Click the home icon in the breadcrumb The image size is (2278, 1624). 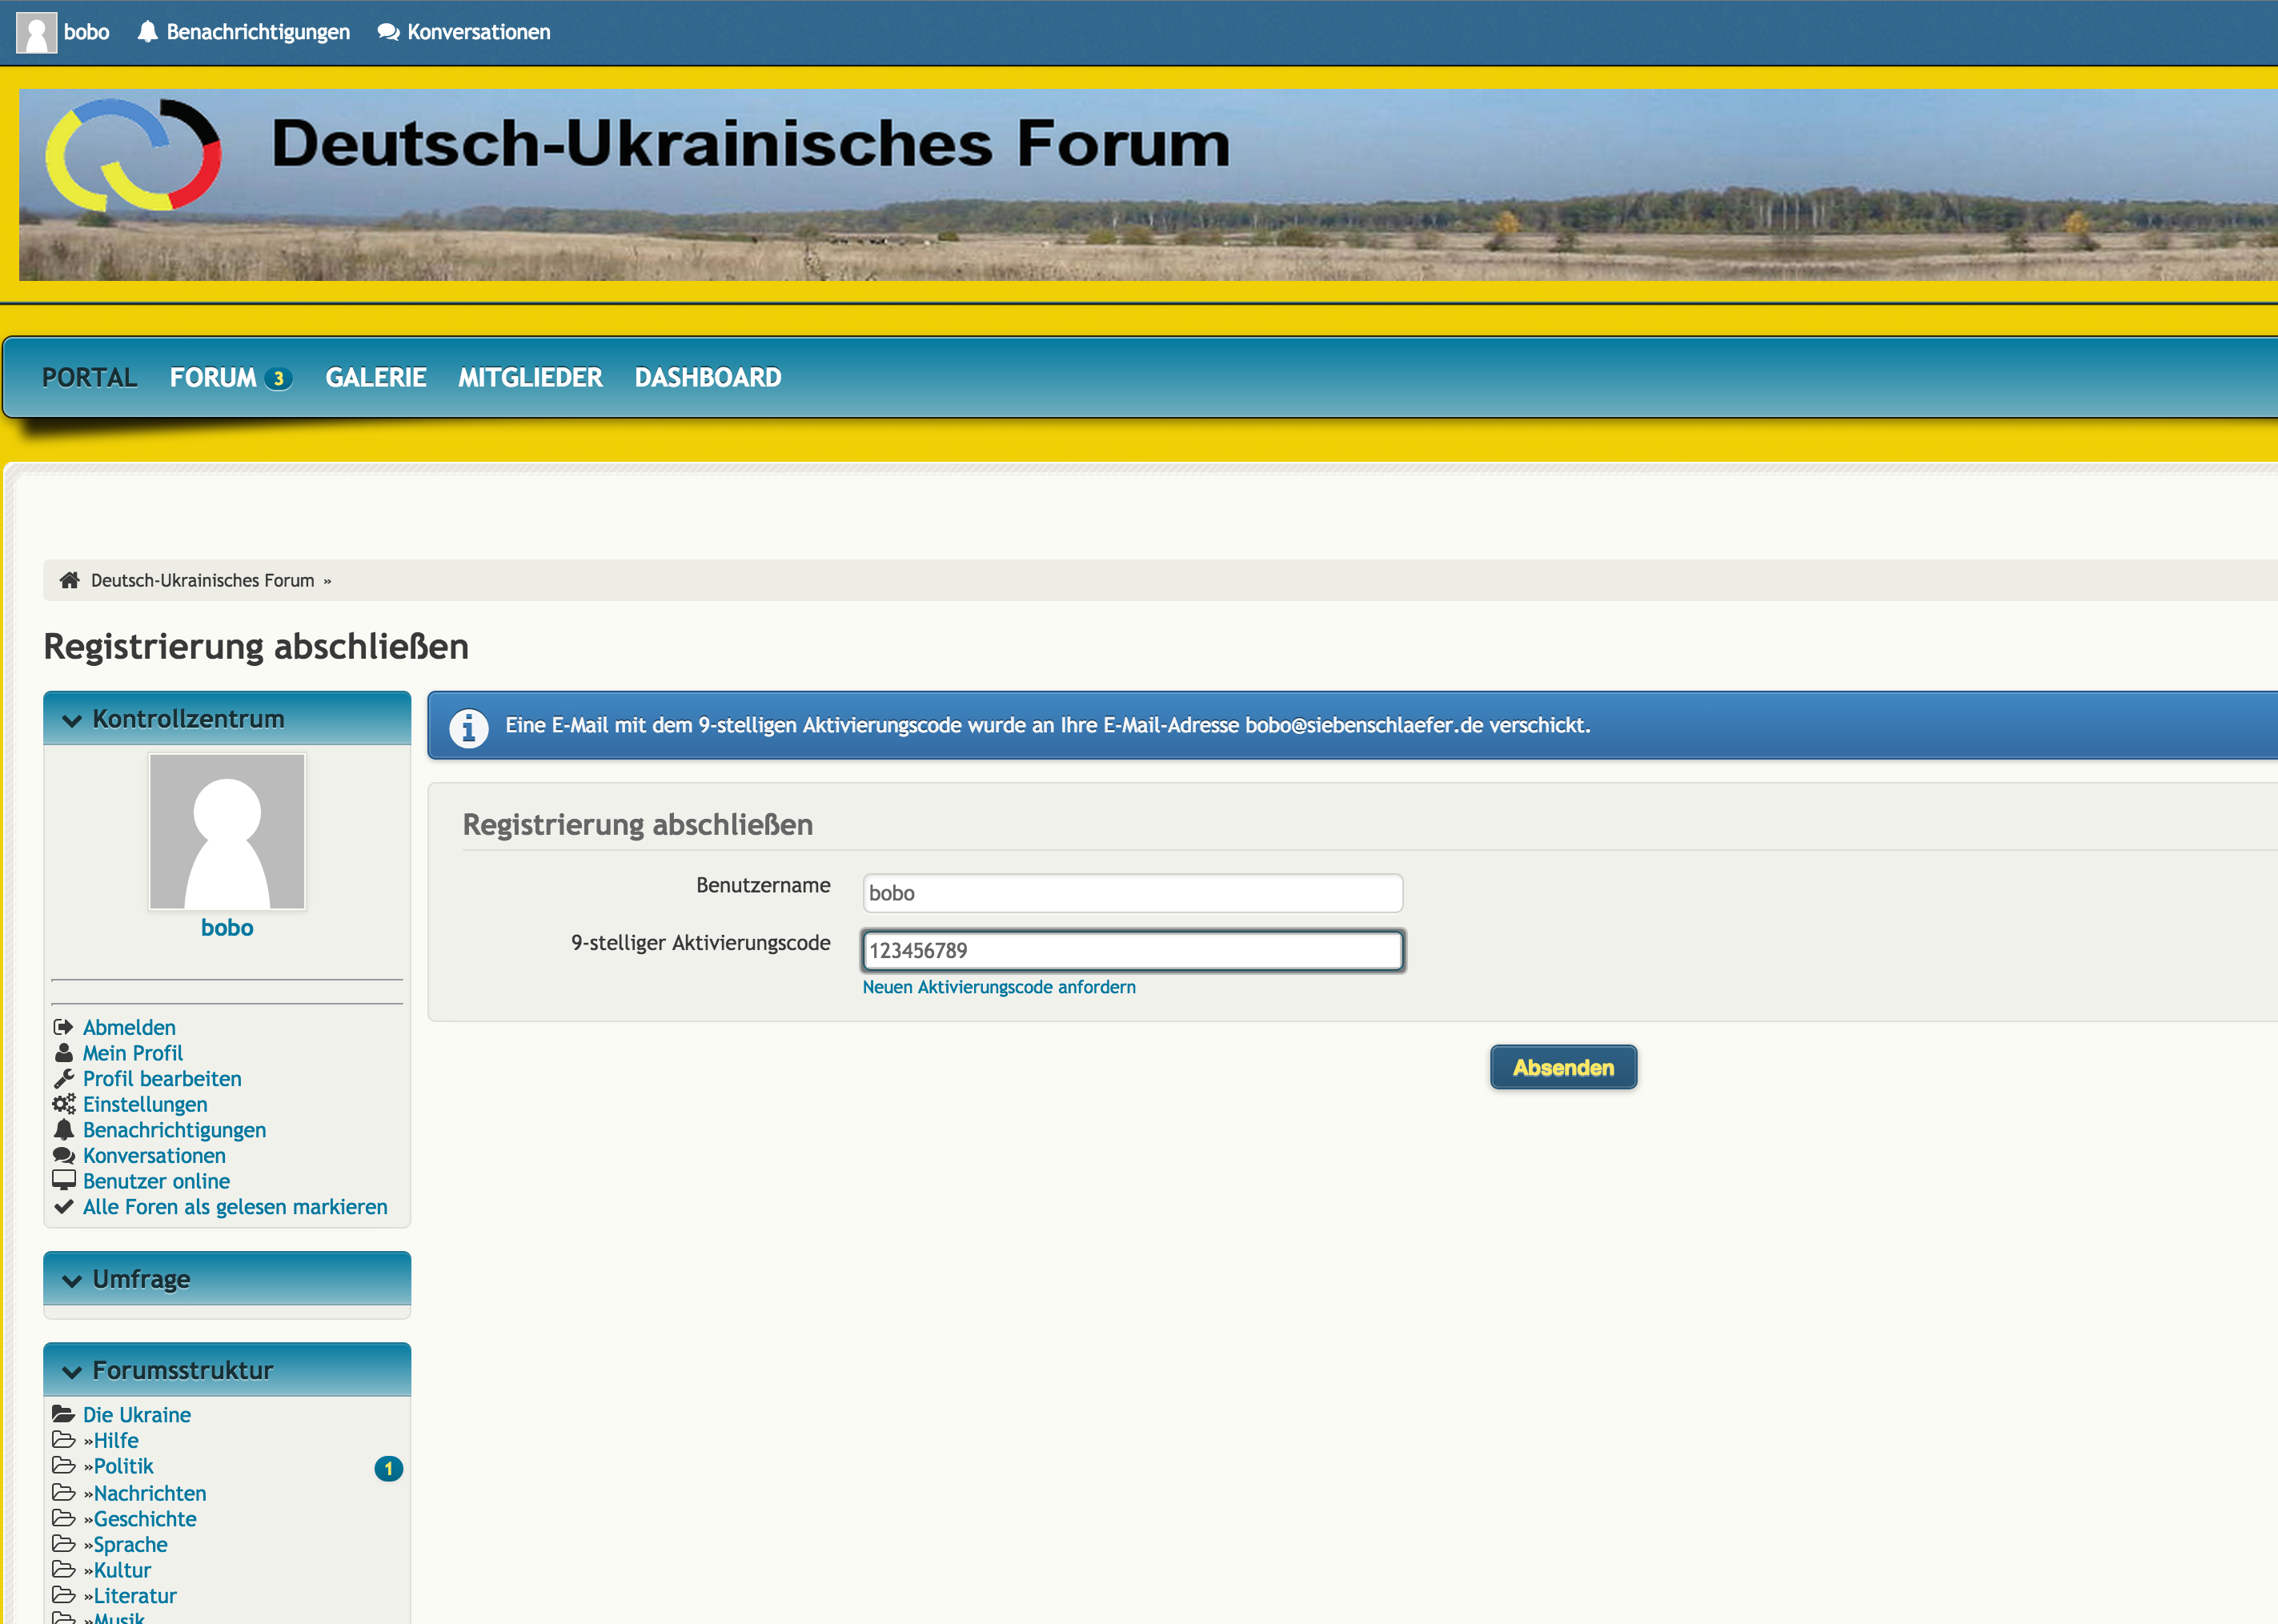pos(69,580)
